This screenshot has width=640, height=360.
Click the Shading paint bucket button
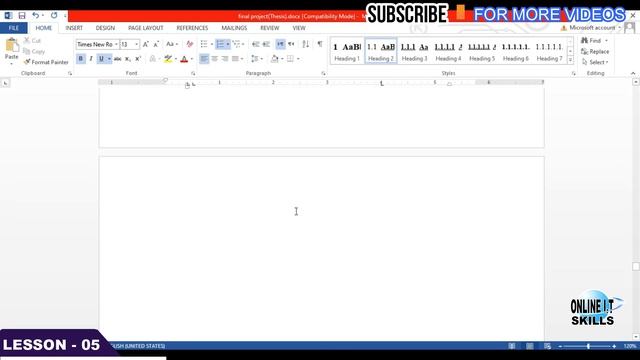pyautogui.click(x=275, y=59)
